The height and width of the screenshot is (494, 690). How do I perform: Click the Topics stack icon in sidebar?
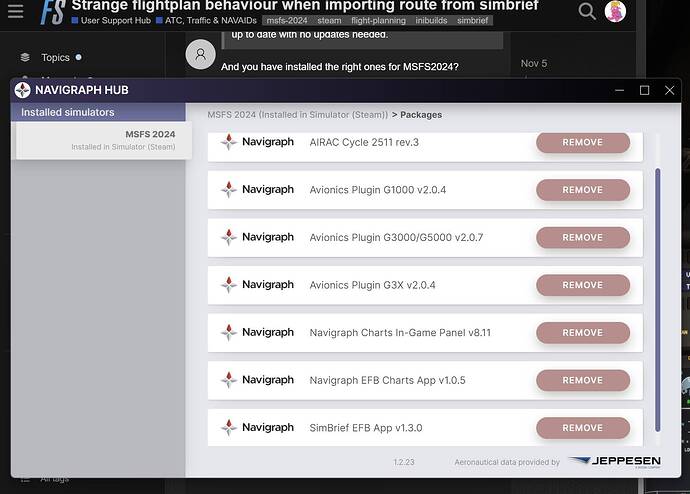click(x=25, y=57)
